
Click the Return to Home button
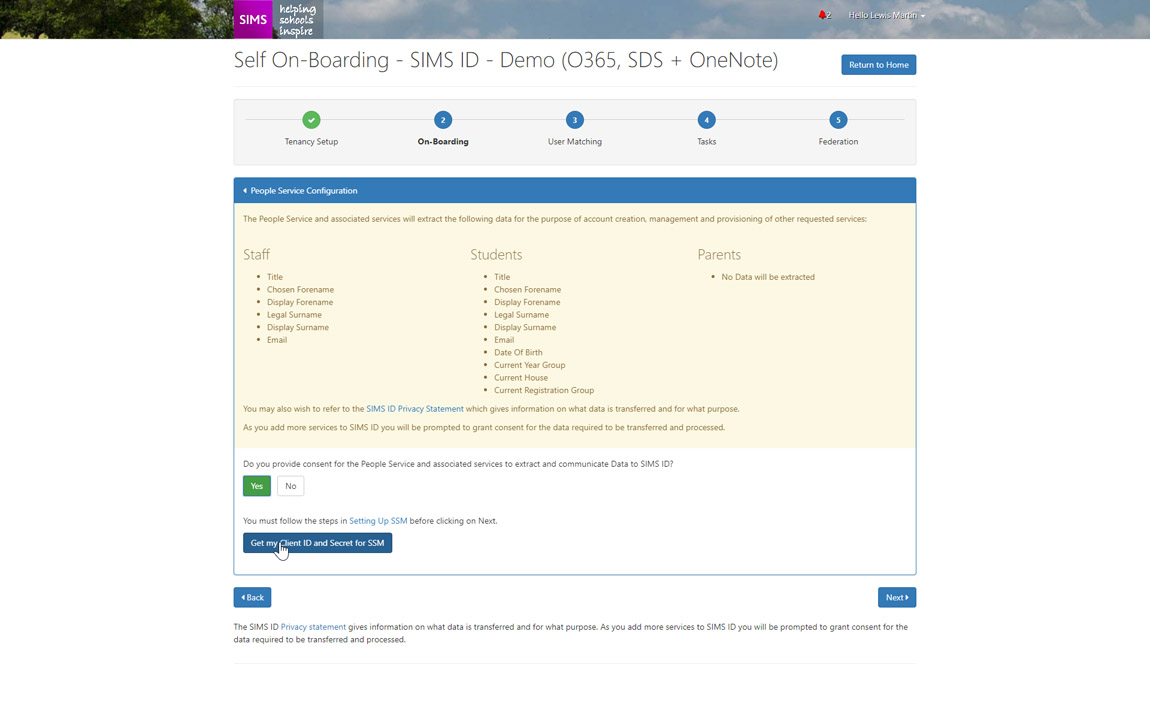(879, 65)
